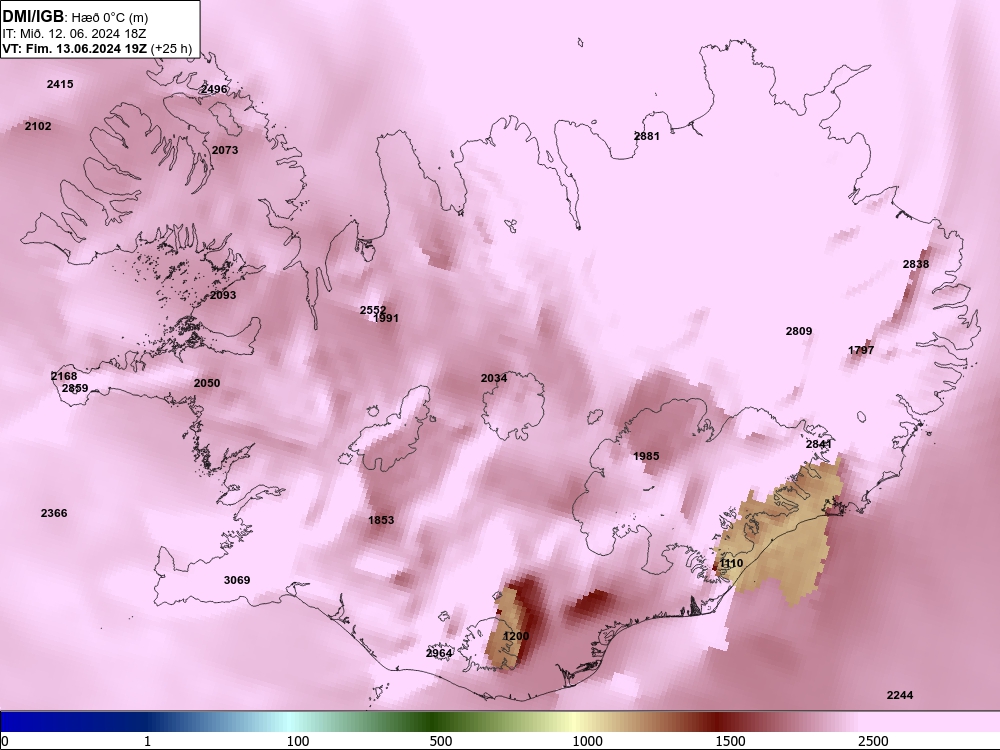The width and height of the screenshot is (1000, 750).
Task: Click the 1 tick on the legend
Action: tap(147, 741)
